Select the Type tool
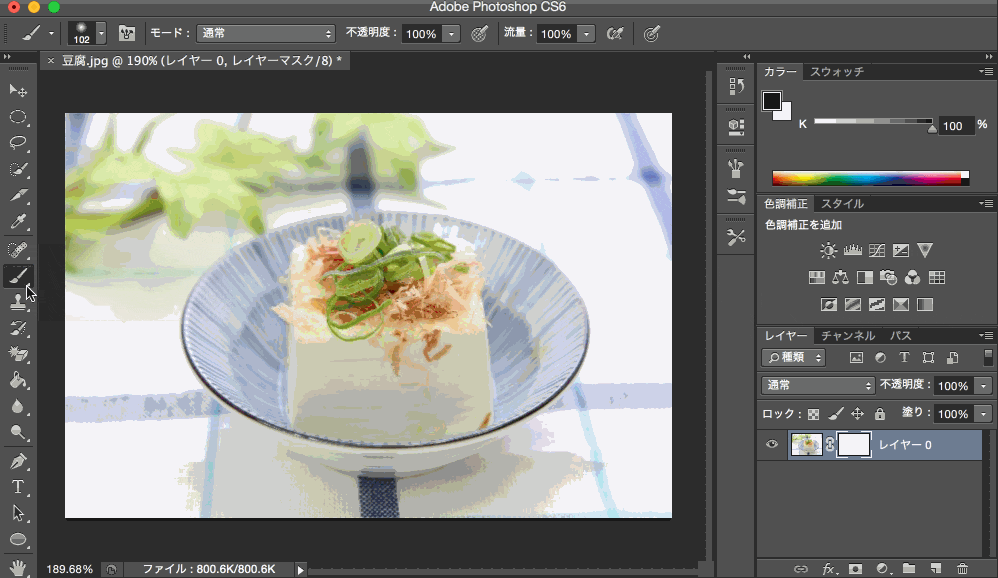The height and width of the screenshot is (578, 998). coord(18,487)
